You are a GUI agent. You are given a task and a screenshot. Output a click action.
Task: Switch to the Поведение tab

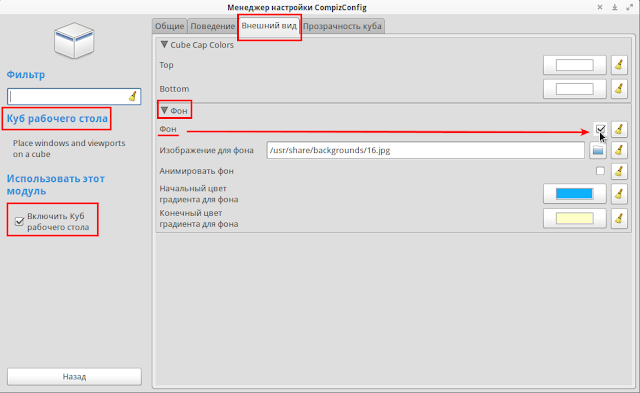point(213,26)
